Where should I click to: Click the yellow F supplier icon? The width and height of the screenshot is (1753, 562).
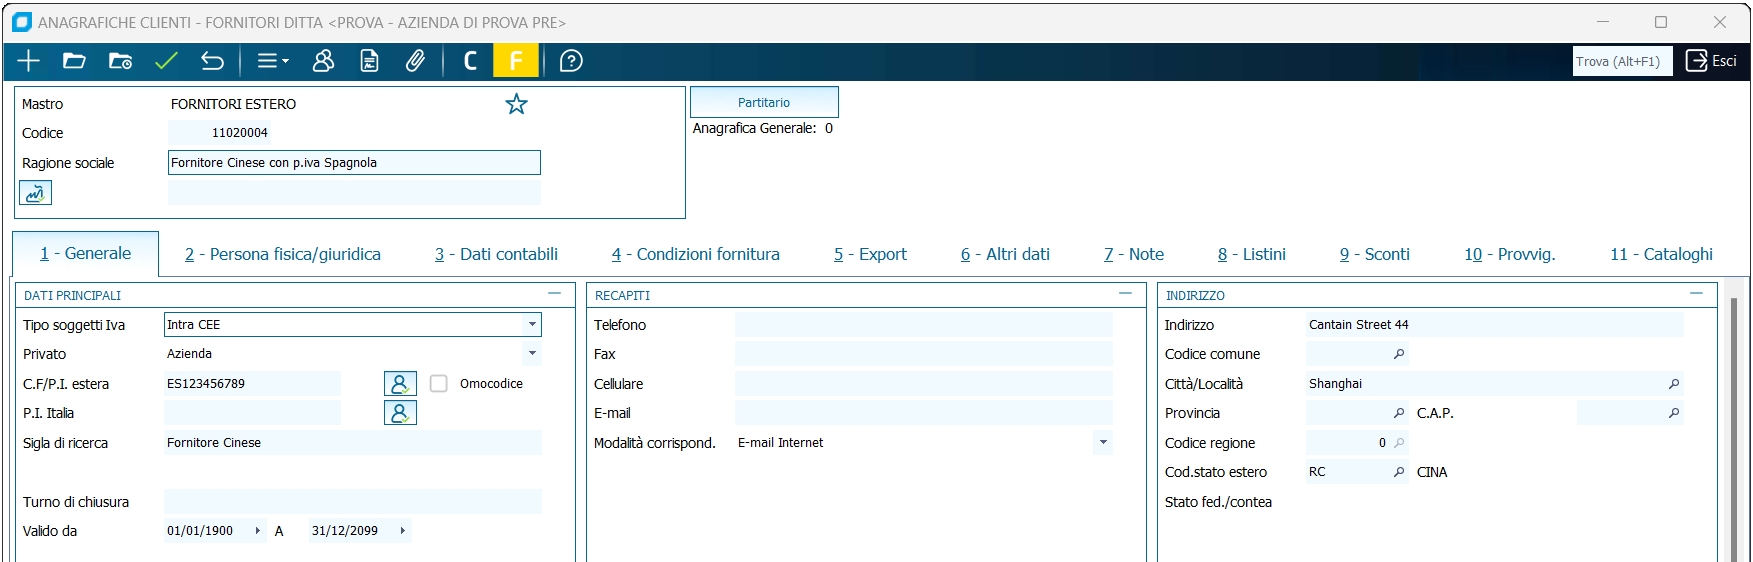point(516,61)
